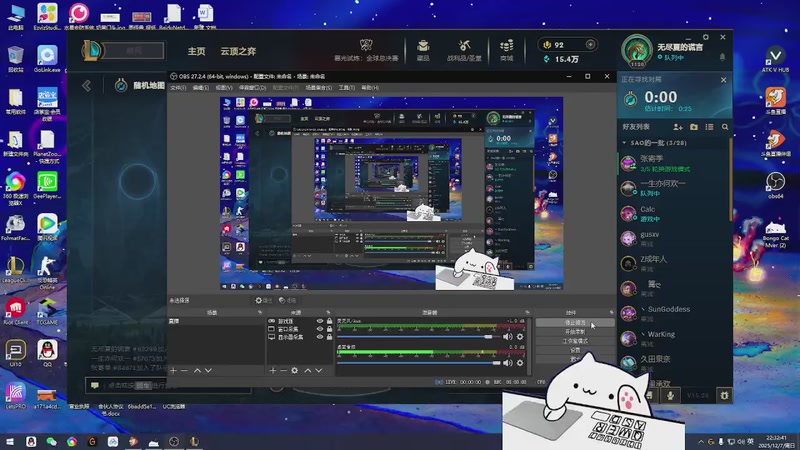The height and width of the screenshot is (450, 800).
Task: Click the League of Legends logo icon
Action: pyautogui.click(x=92, y=51)
